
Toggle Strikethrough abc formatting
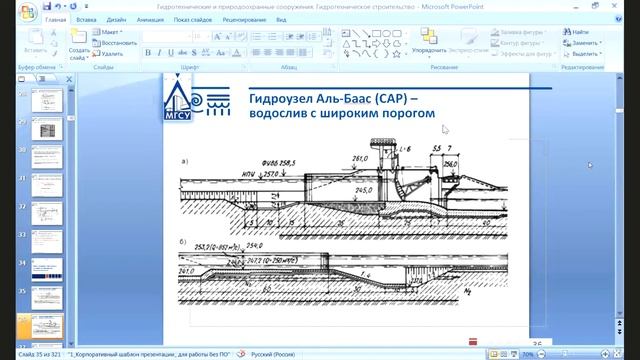point(182,53)
